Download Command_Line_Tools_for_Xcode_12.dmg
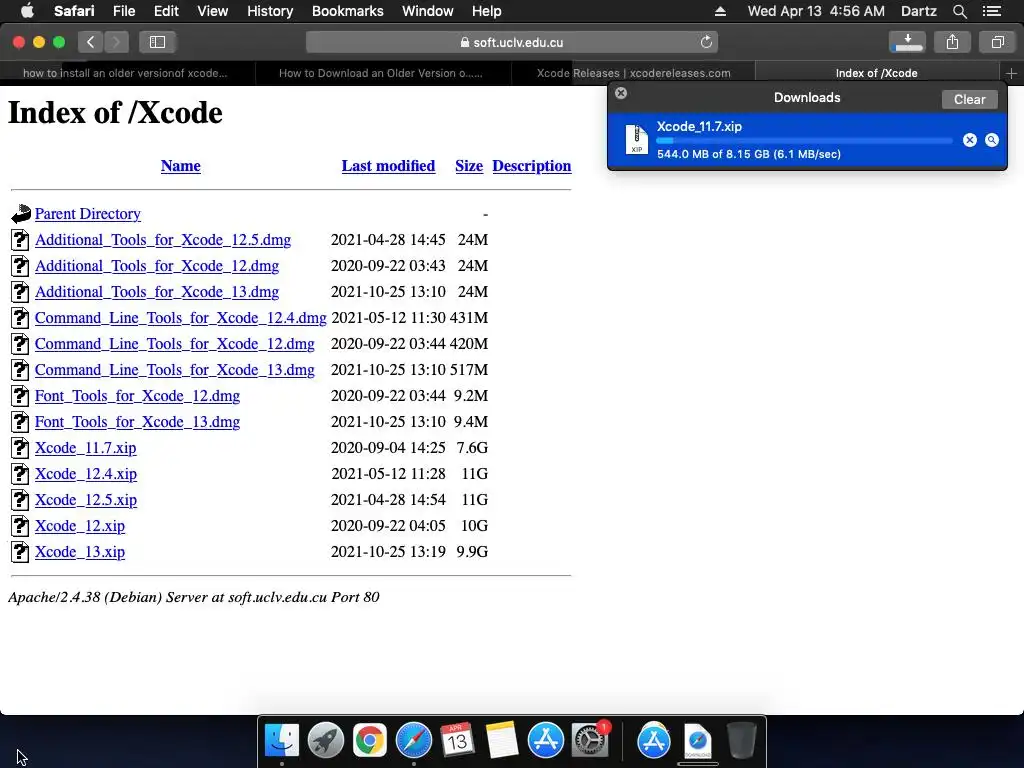This screenshot has height=768, width=1024. pyautogui.click(x=174, y=344)
